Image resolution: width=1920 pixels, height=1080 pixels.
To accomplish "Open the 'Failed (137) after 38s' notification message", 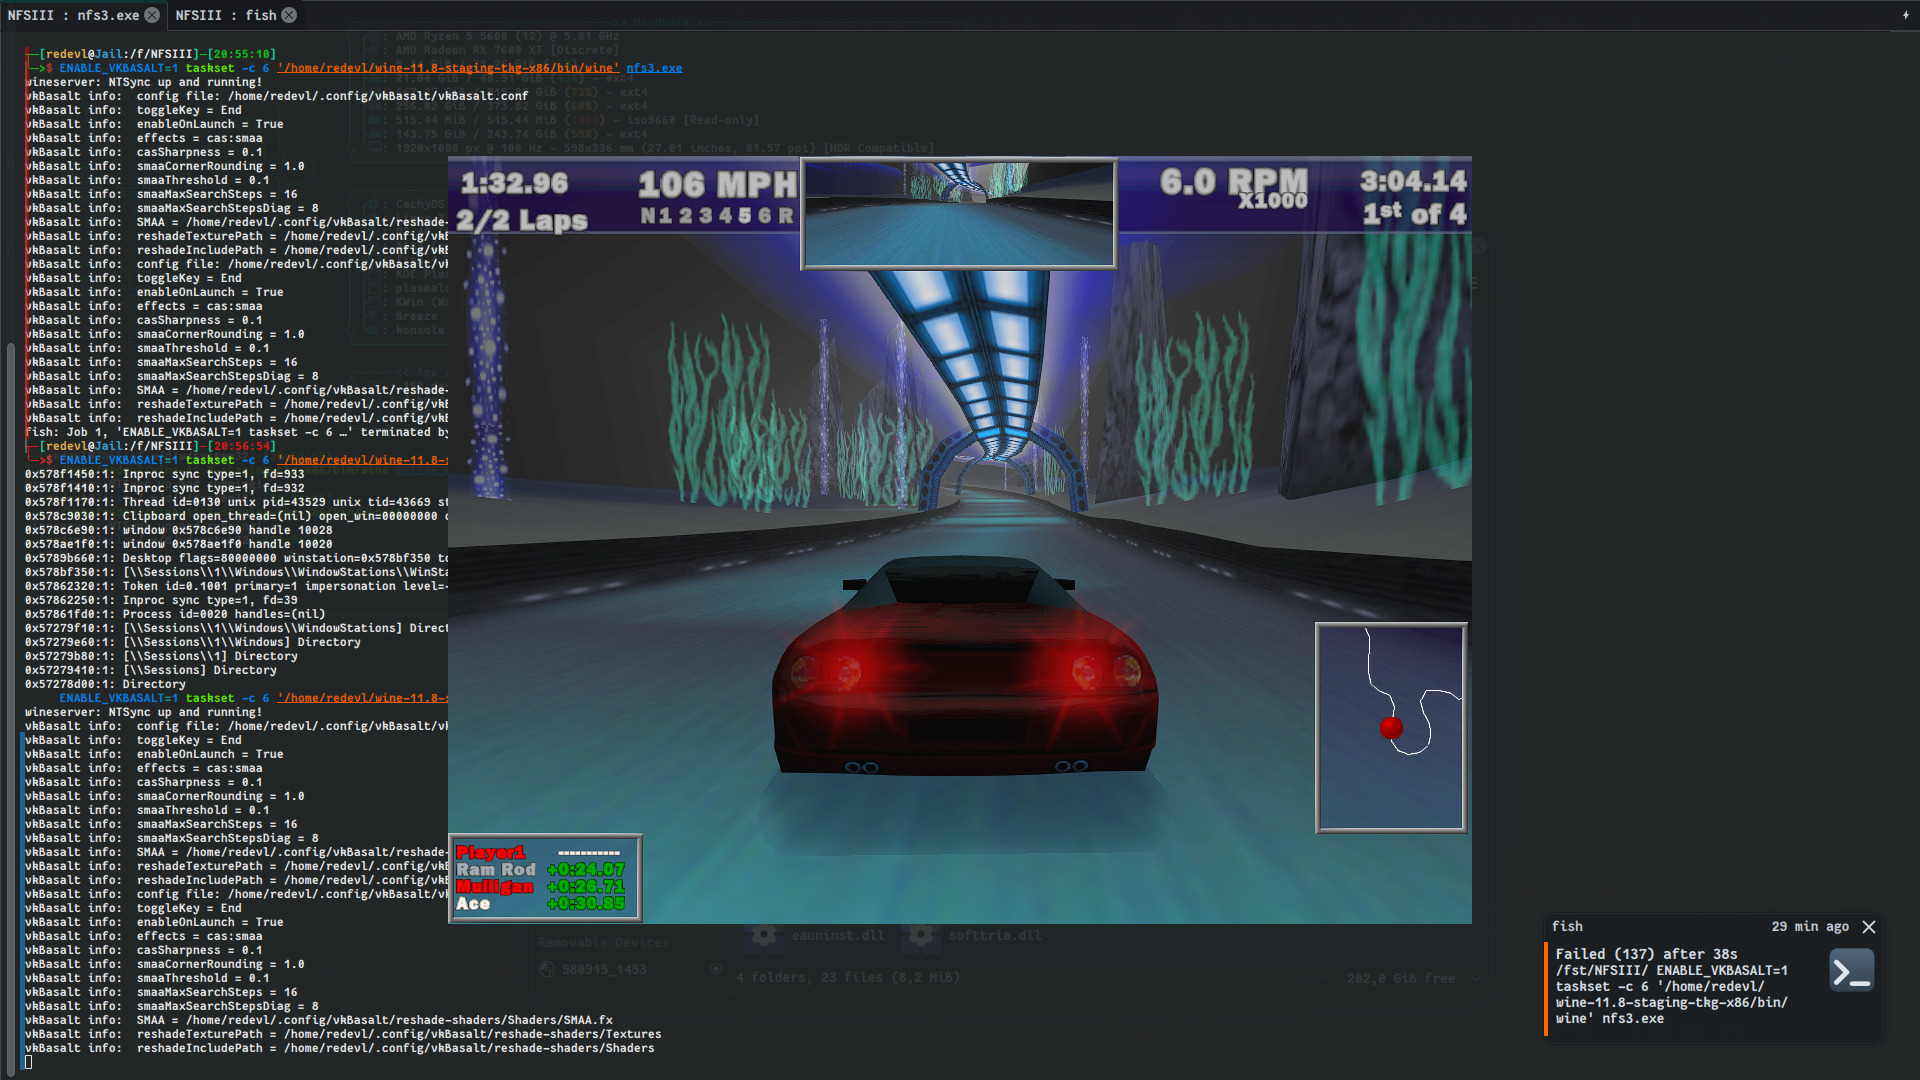I will [x=1671, y=986].
